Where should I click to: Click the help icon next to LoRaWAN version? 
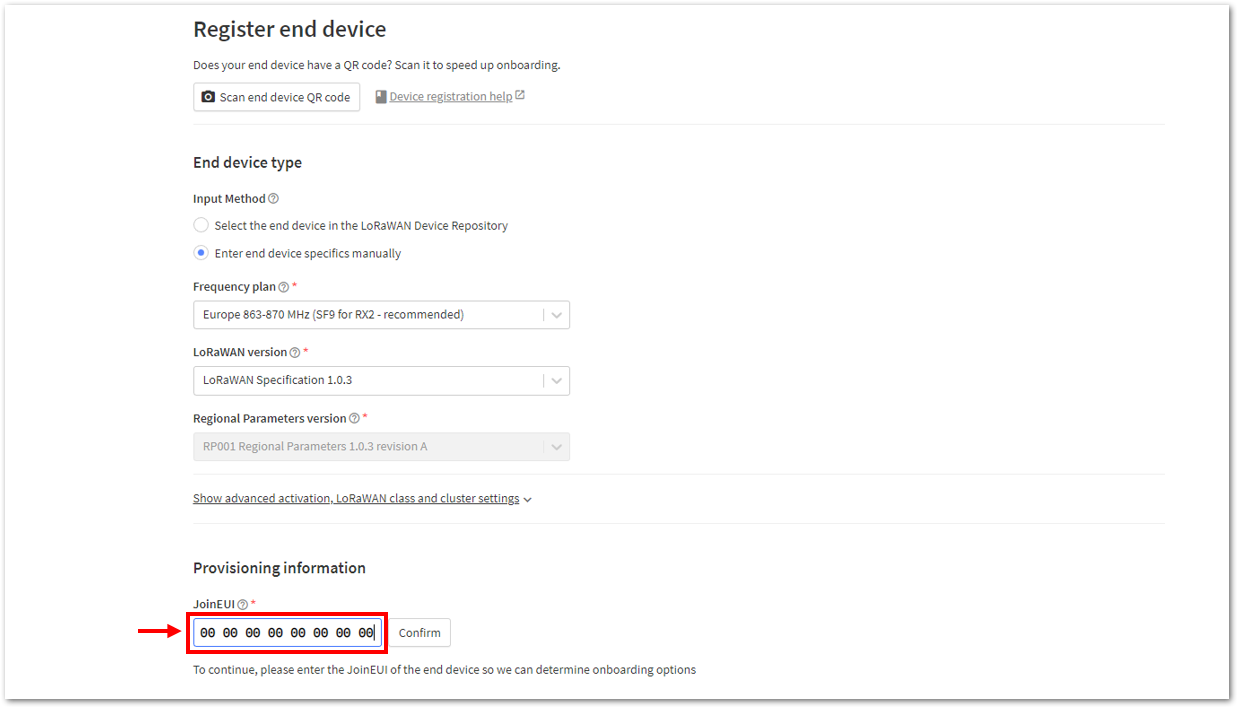[x=295, y=353]
